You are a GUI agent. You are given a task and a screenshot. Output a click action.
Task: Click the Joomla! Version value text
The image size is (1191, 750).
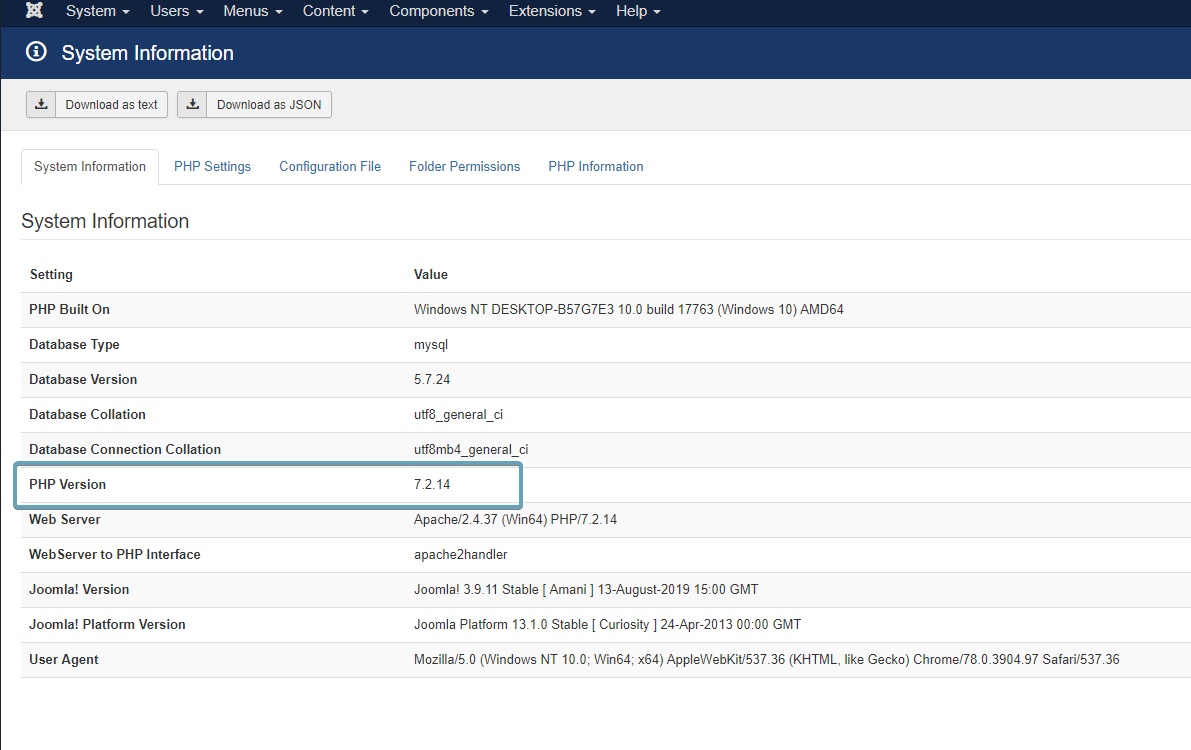(586, 590)
